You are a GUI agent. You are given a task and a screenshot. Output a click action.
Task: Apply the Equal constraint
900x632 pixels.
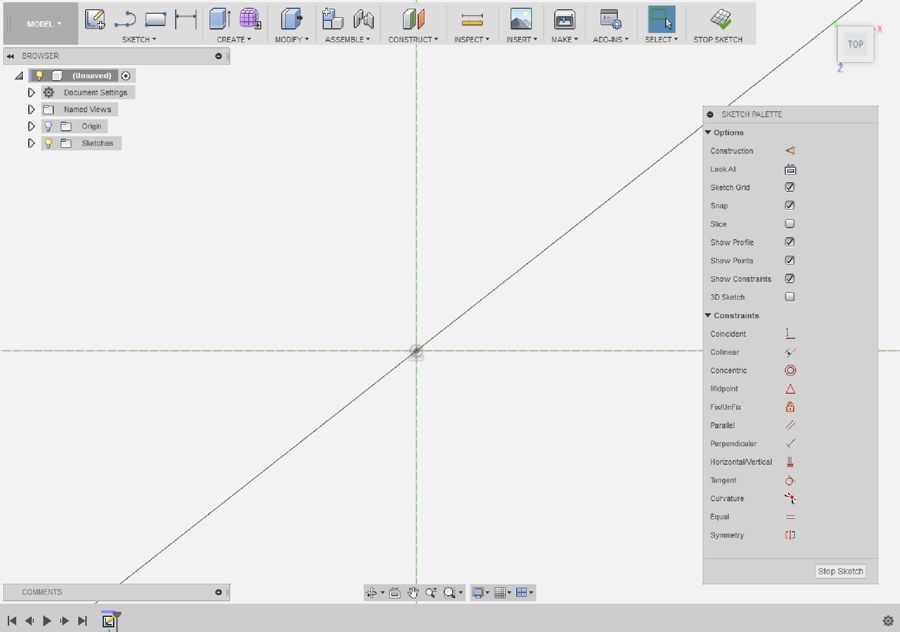tap(790, 517)
